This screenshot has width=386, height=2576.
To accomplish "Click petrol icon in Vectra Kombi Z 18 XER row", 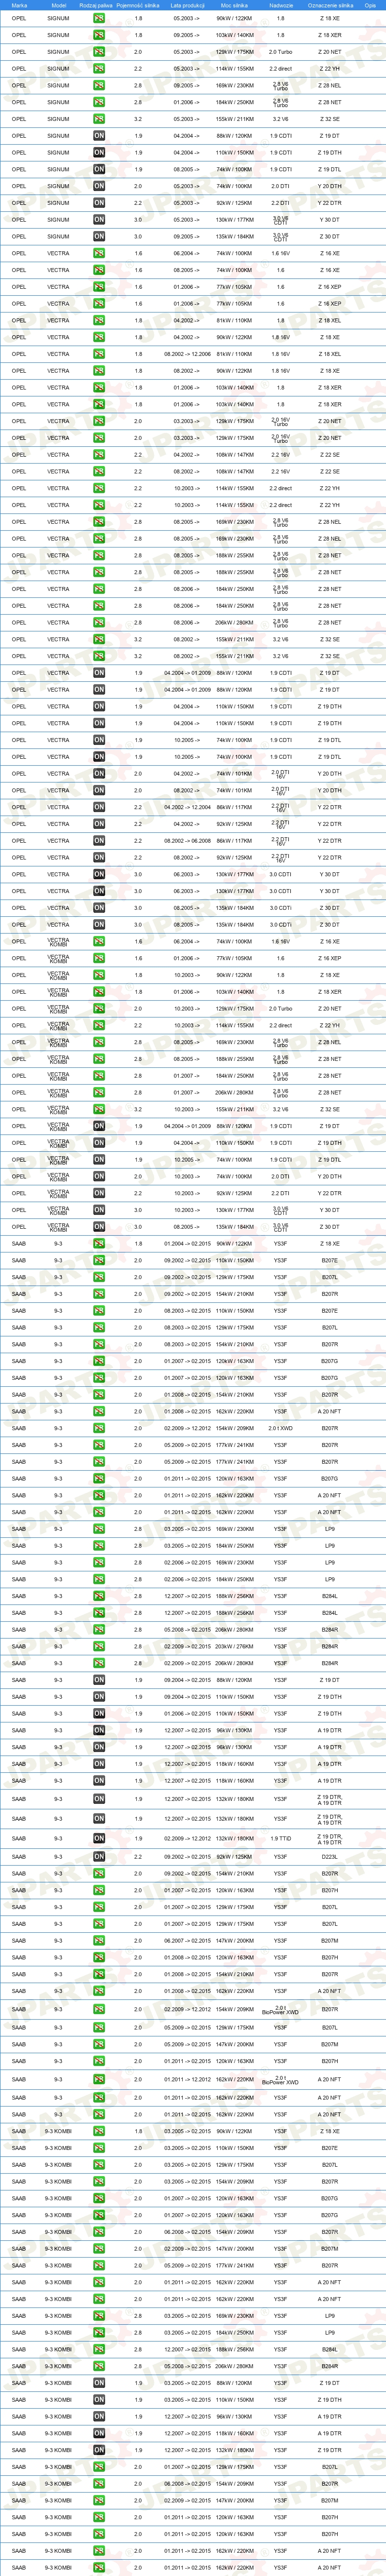I will click(99, 992).
